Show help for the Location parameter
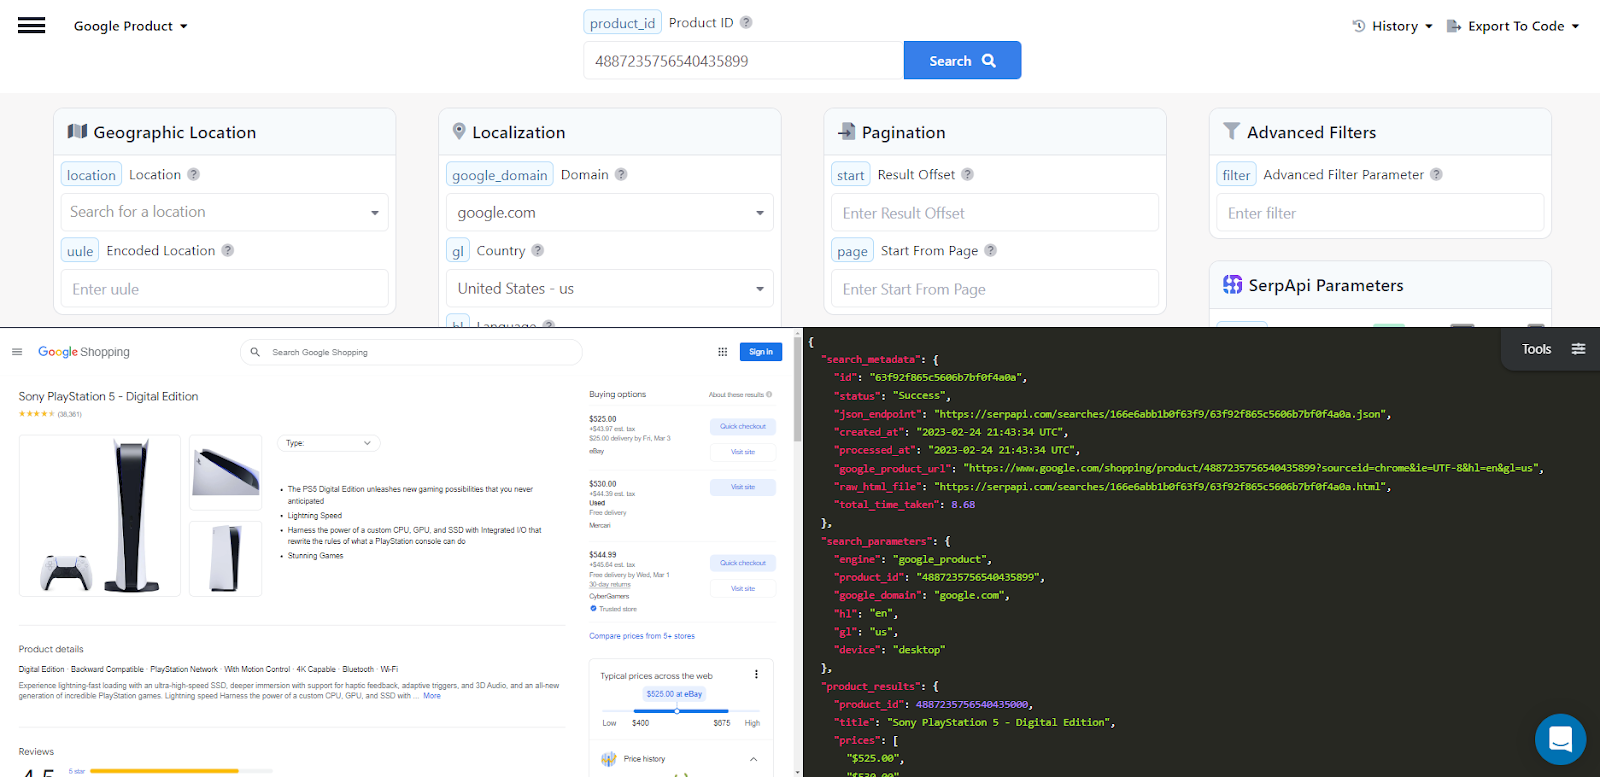The height and width of the screenshot is (777, 1600). pyautogui.click(x=193, y=174)
